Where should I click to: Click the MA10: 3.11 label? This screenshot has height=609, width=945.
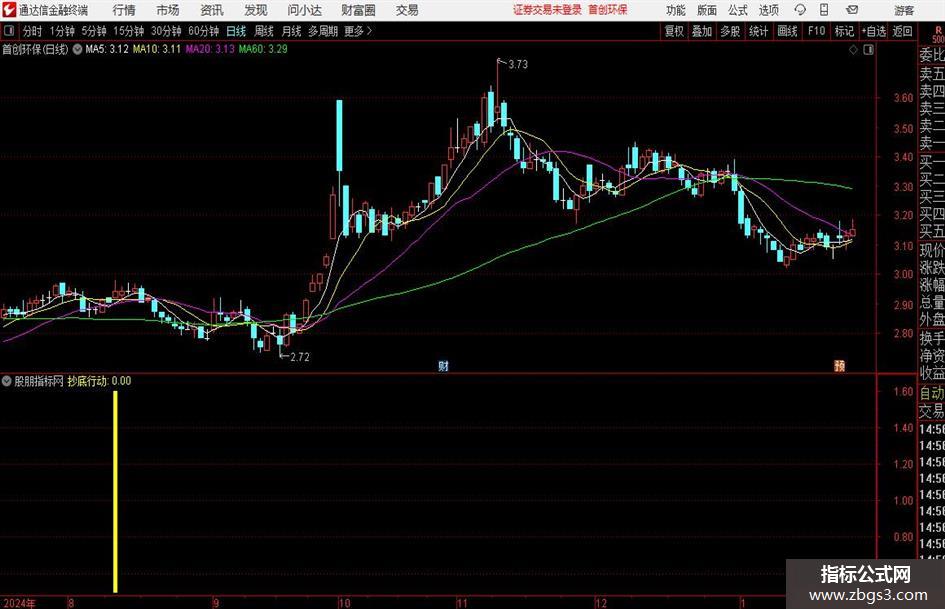(x=157, y=49)
